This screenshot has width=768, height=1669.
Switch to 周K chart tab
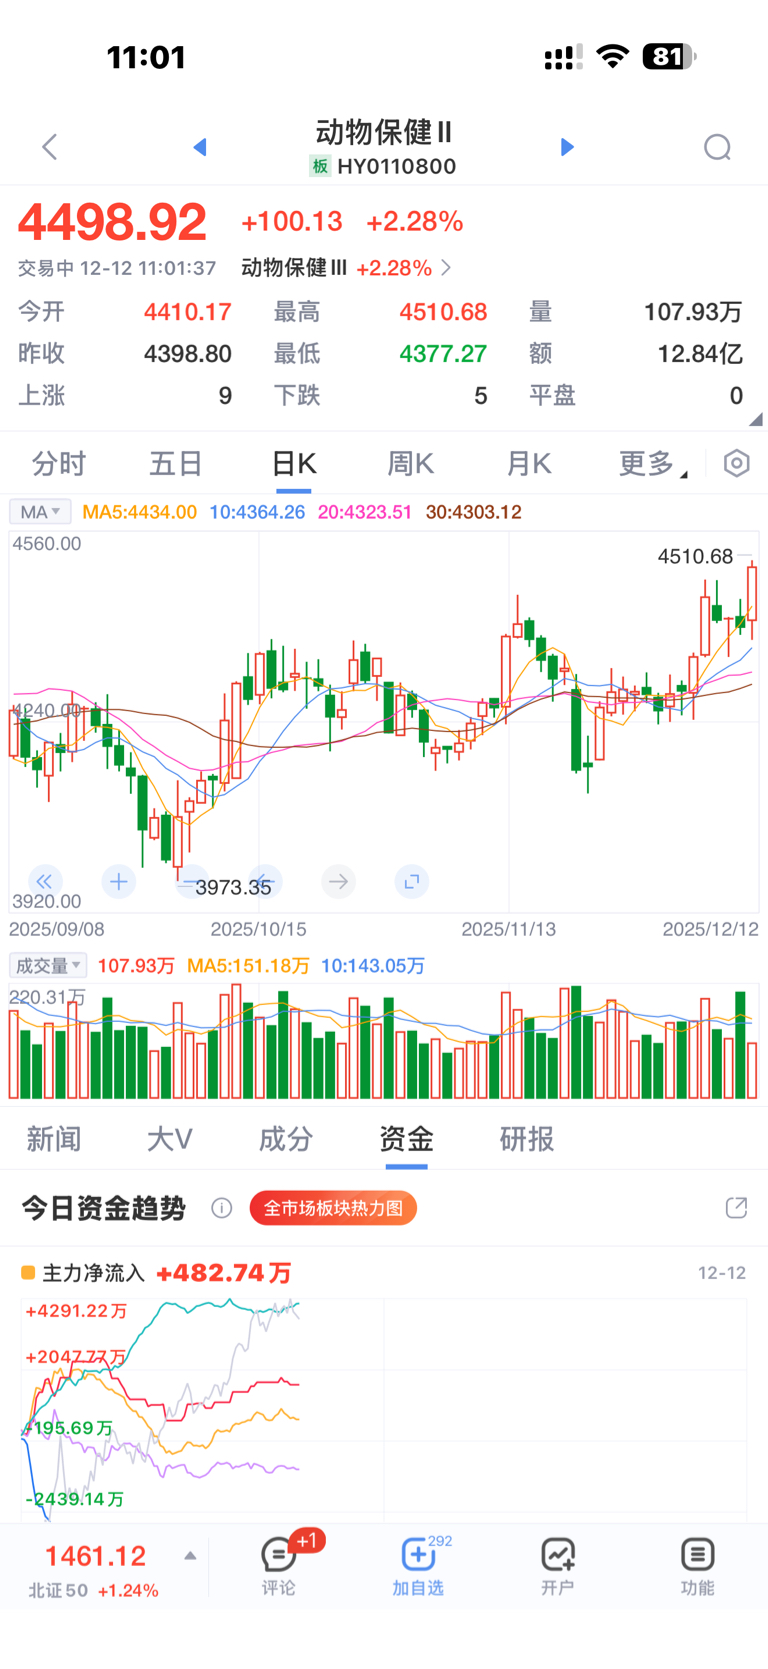click(410, 464)
